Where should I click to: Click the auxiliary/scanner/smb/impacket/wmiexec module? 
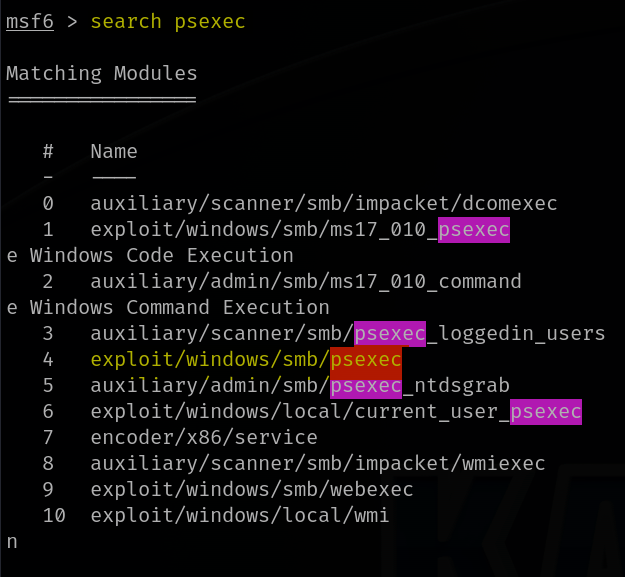click(x=317, y=464)
